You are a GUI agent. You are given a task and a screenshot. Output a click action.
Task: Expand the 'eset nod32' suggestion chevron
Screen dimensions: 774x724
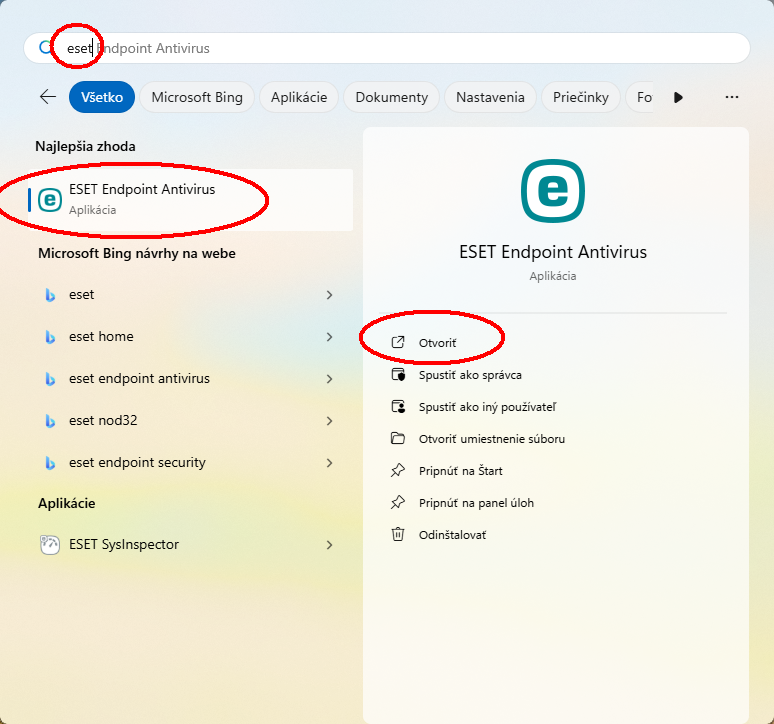point(329,421)
